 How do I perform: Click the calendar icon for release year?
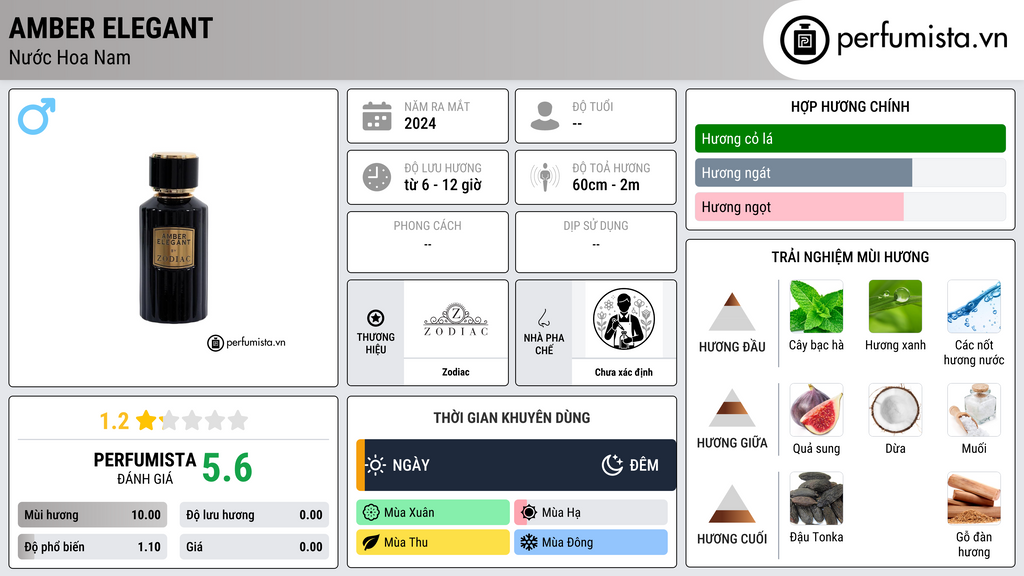coord(377,116)
